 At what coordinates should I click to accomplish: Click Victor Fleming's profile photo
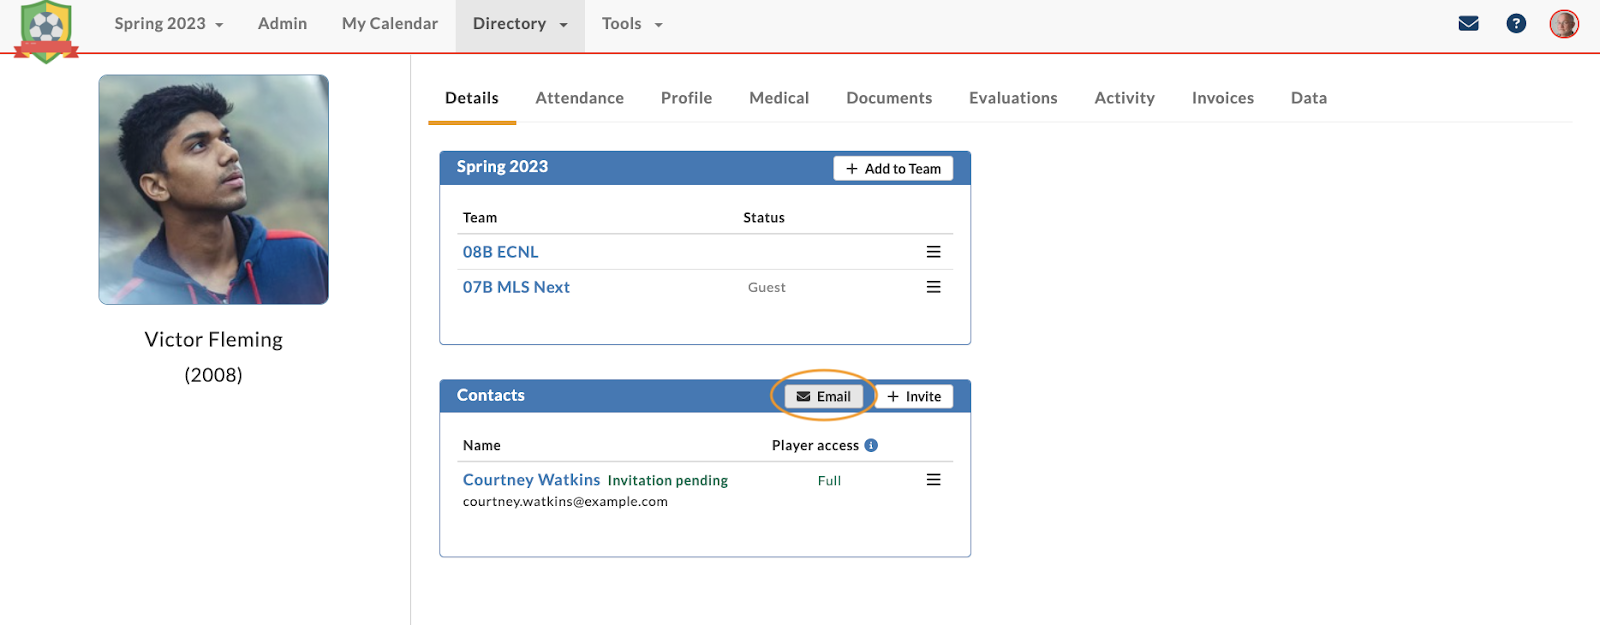[x=214, y=190]
